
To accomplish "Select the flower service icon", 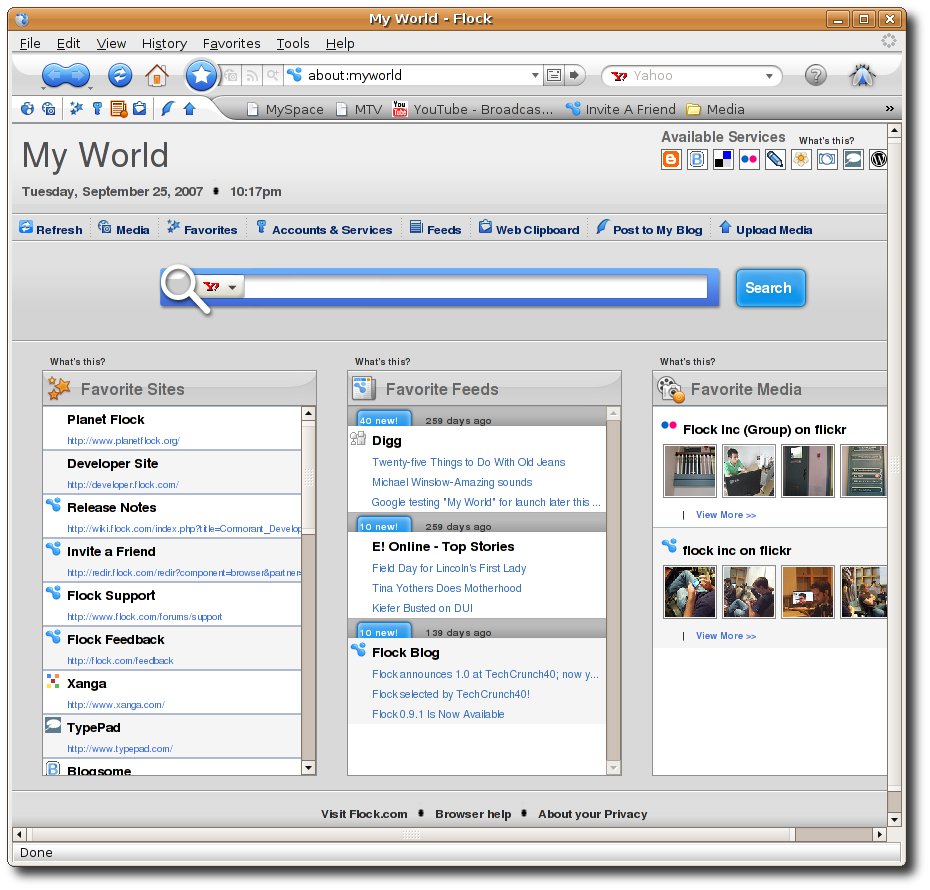I will pos(801,160).
